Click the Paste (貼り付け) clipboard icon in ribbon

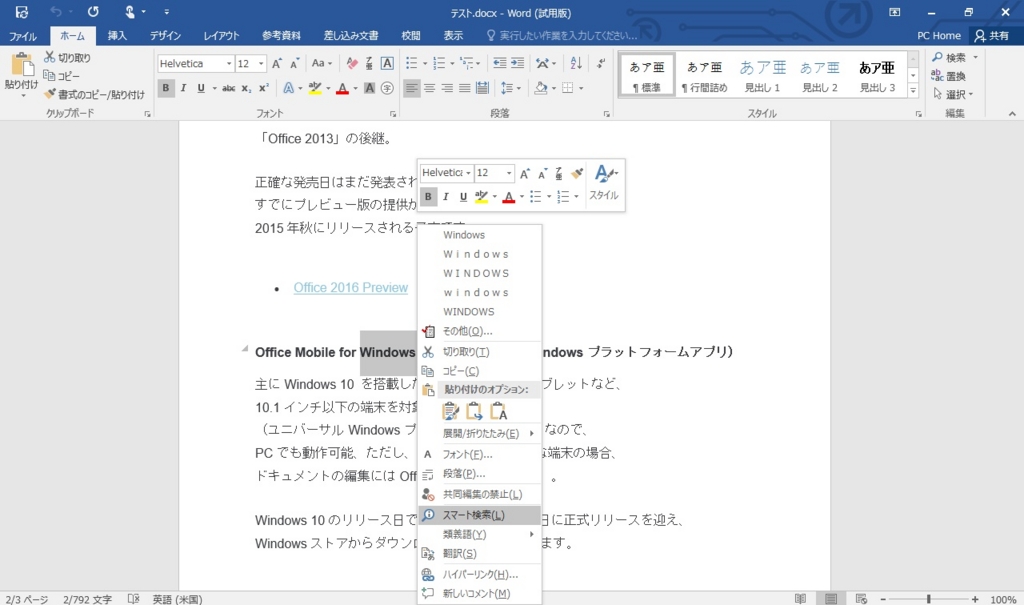[22, 65]
